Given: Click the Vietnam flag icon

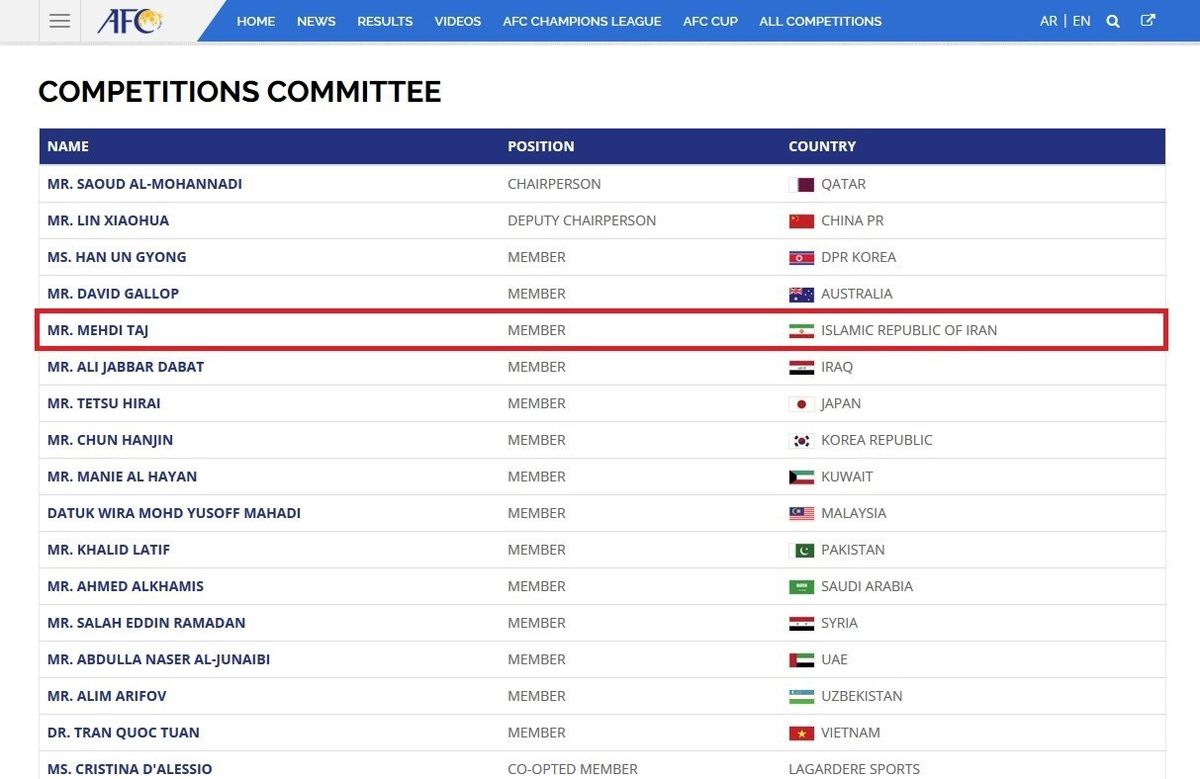Looking at the screenshot, I should [800, 732].
